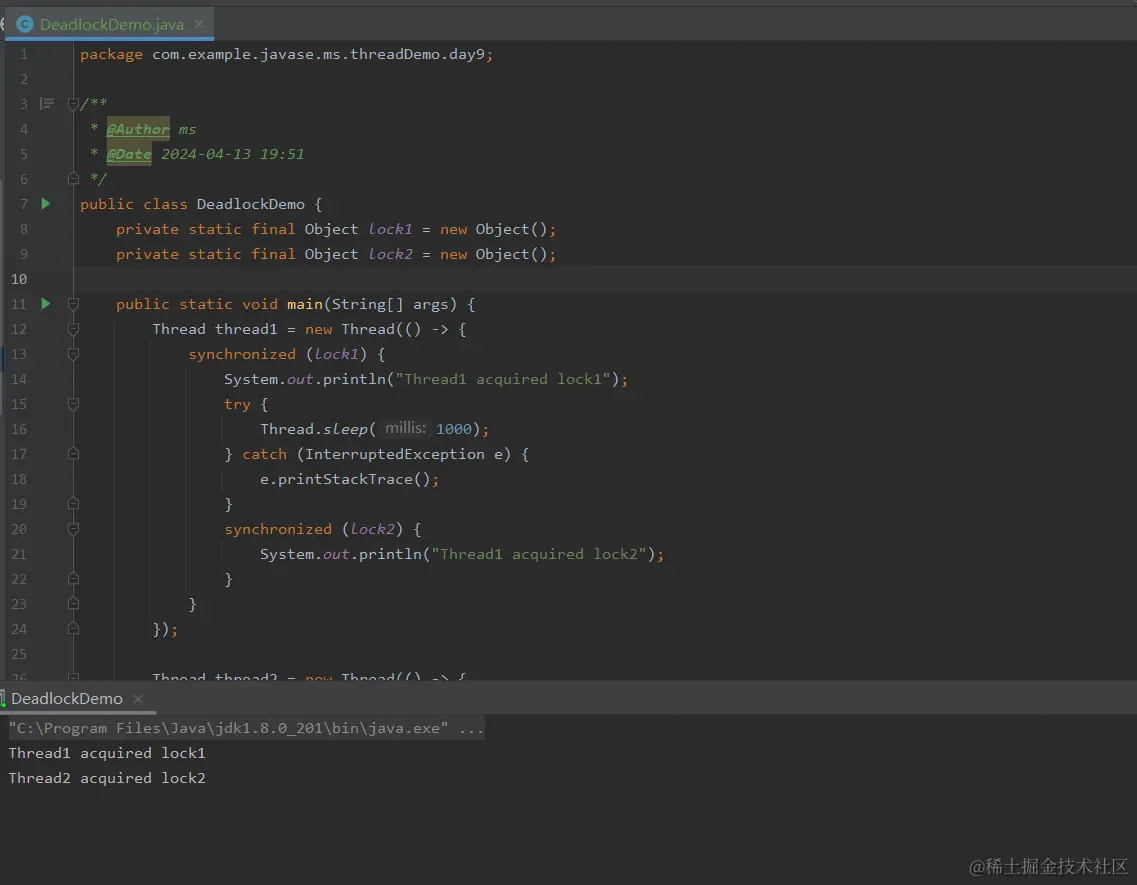
Task: Click InterruptedException in the catch clause
Action: (394, 454)
